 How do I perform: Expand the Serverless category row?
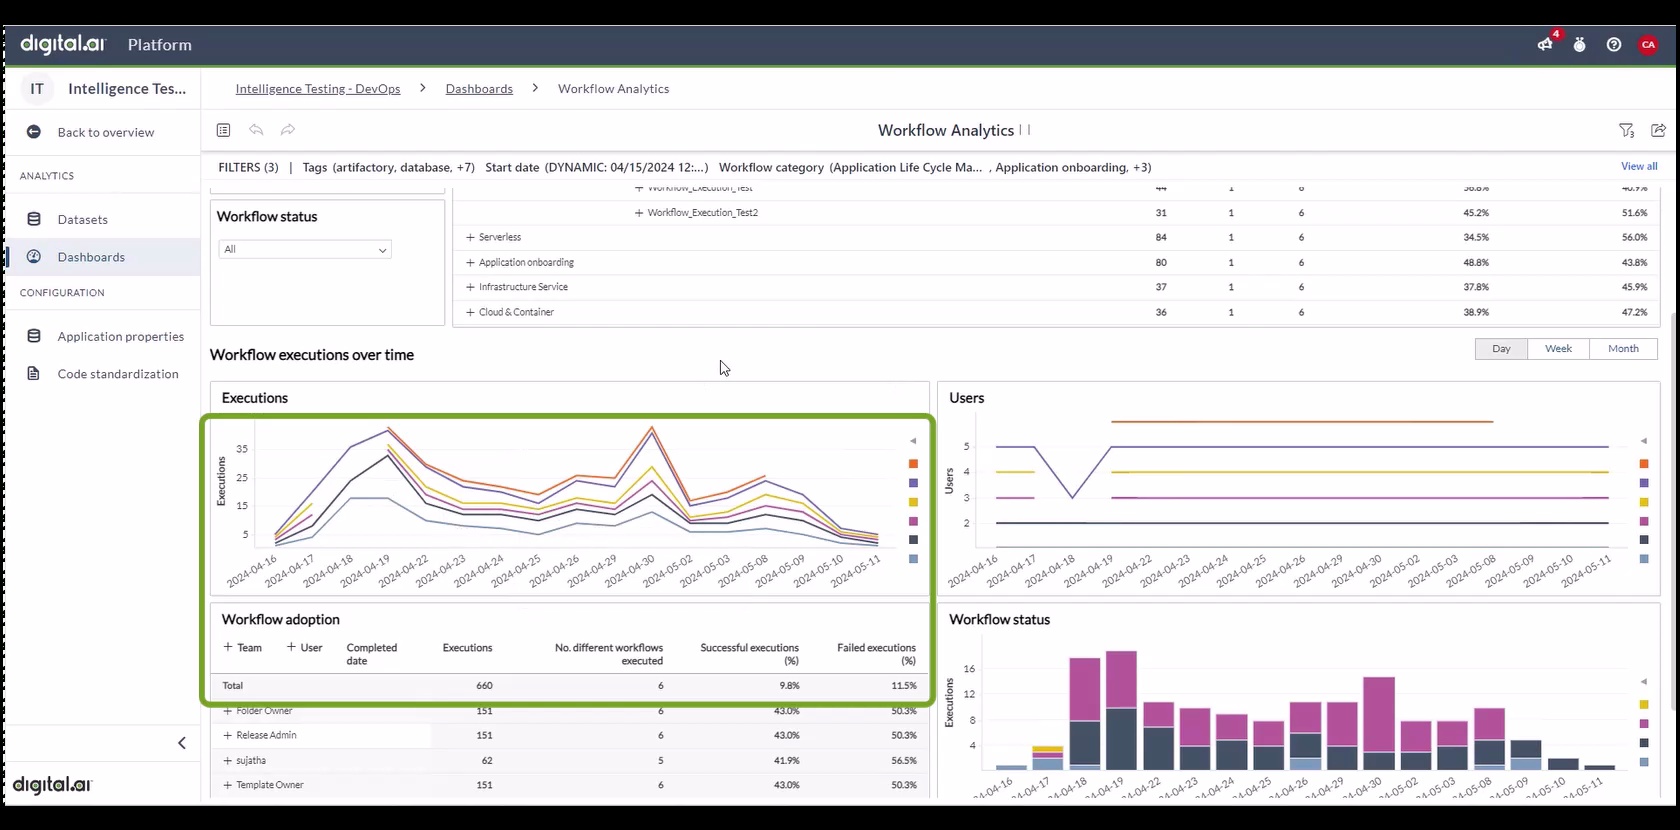click(470, 238)
